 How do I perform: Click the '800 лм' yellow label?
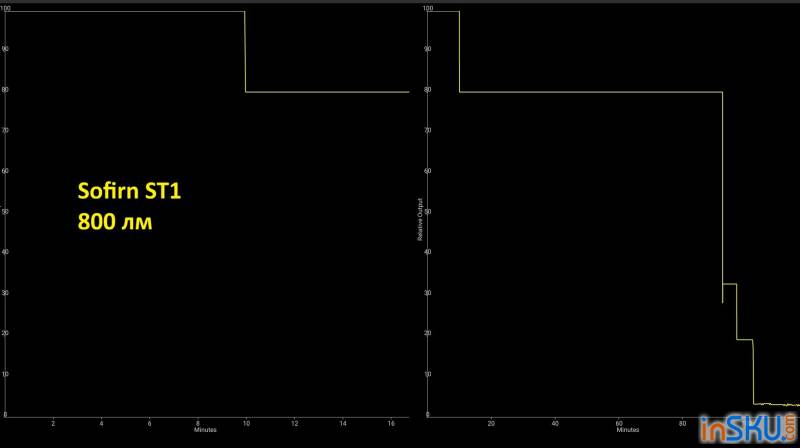tap(115, 222)
